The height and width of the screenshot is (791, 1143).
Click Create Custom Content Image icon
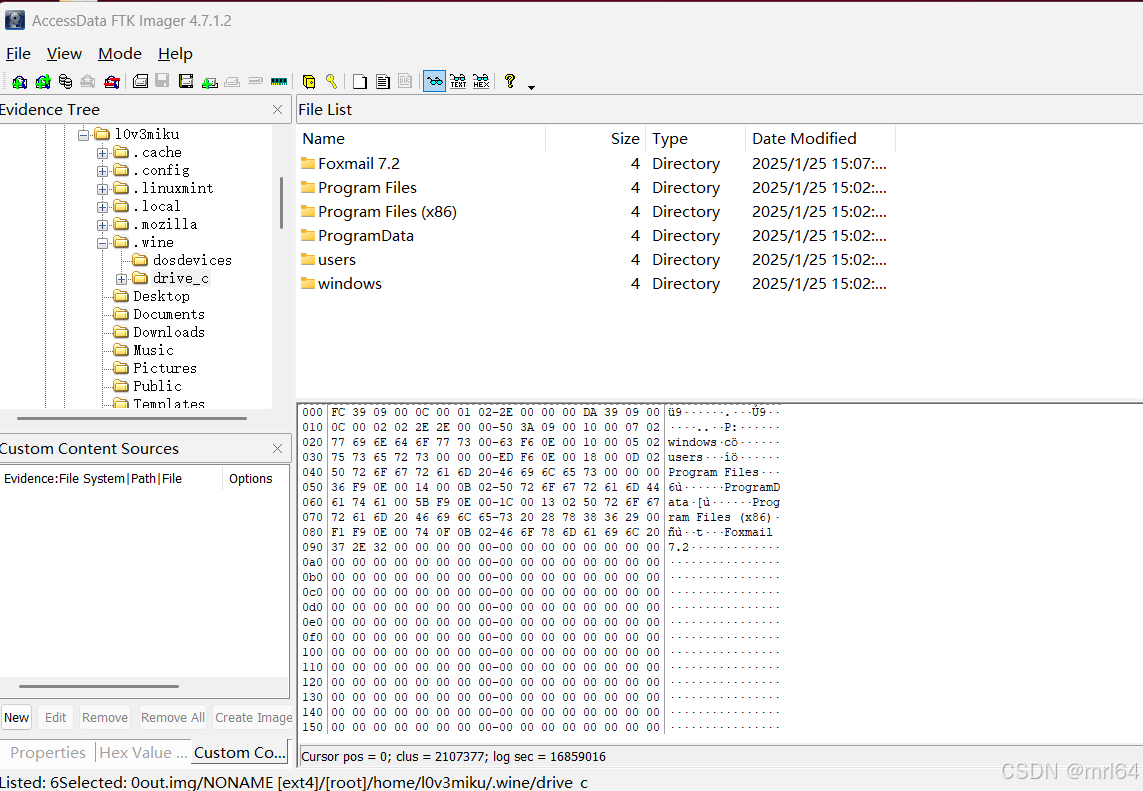click(x=232, y=82)
